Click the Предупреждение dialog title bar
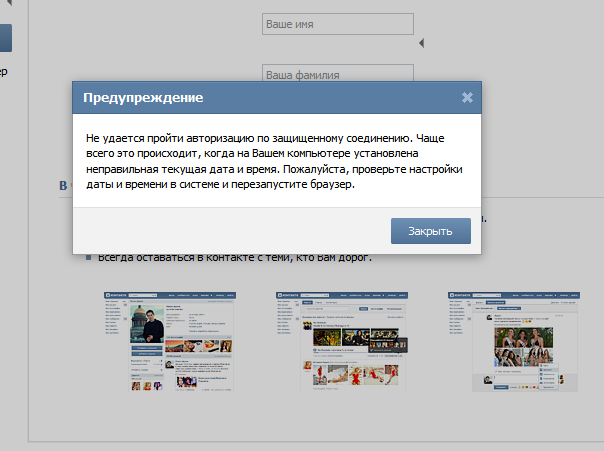604x451 pixels. point(260,98)
